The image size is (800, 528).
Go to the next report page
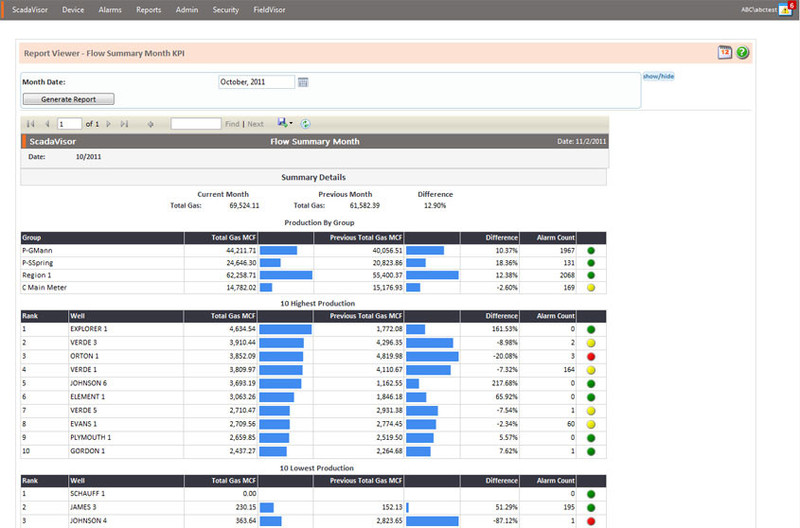pyautogui.click(x=109, y=124)
